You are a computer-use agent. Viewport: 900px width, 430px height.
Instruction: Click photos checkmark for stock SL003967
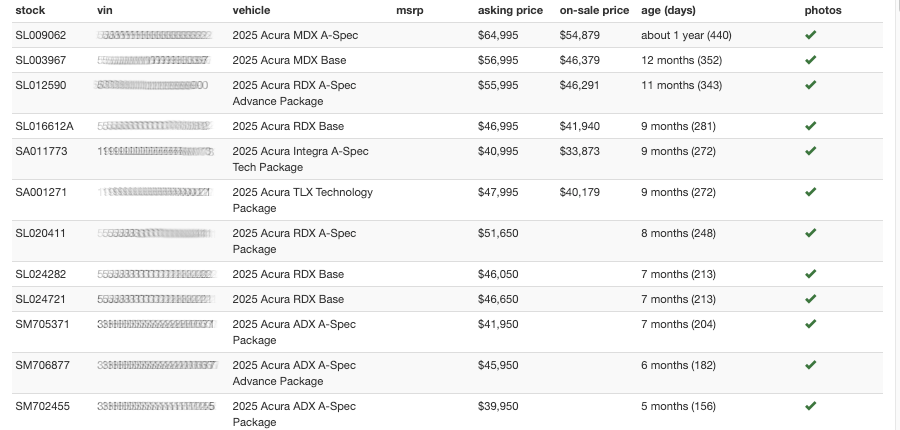tap(810, 60)
